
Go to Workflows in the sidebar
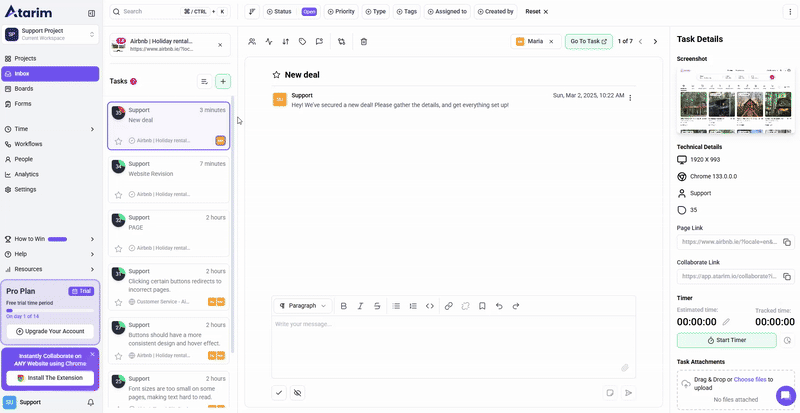[x=28, y=144]
